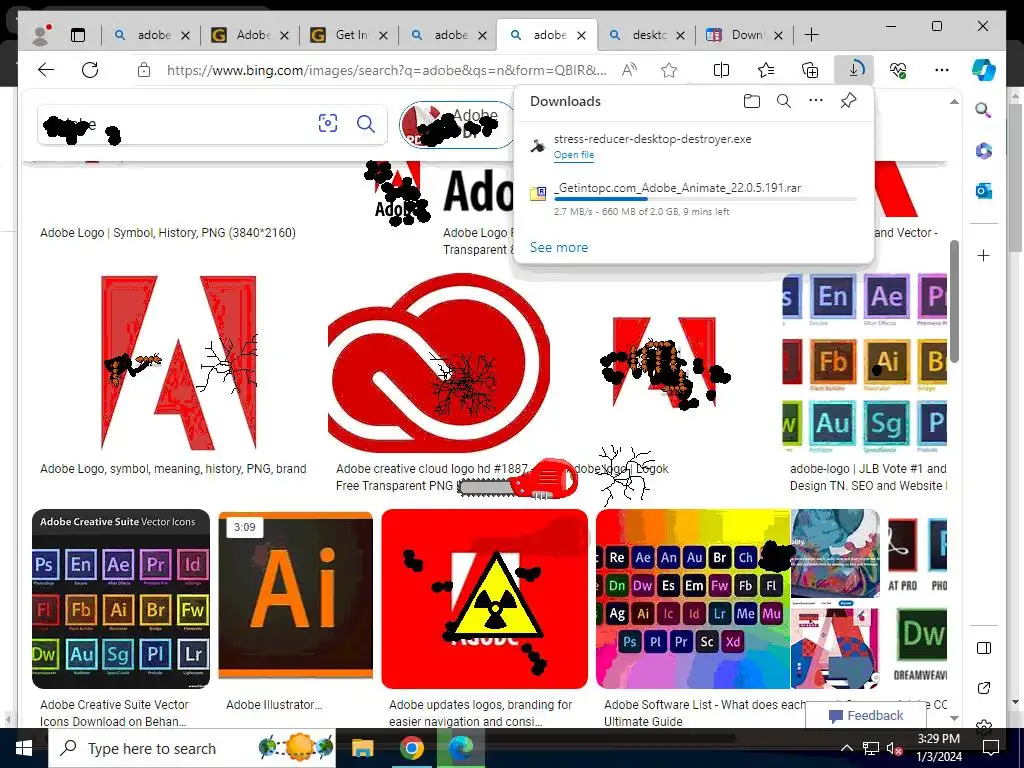Search downloads with magnifier icon
The width and height of the screenshot is (1024, 768).
784,101
